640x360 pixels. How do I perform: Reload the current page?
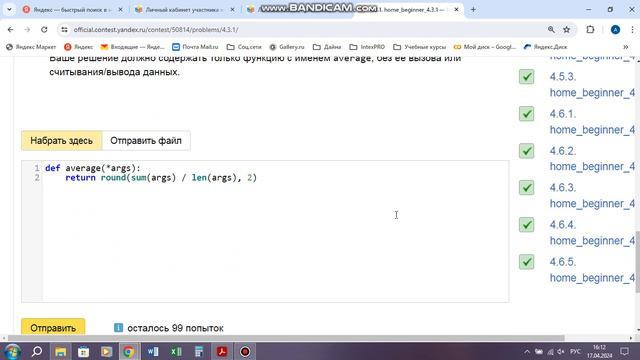(x=44, y=29)
